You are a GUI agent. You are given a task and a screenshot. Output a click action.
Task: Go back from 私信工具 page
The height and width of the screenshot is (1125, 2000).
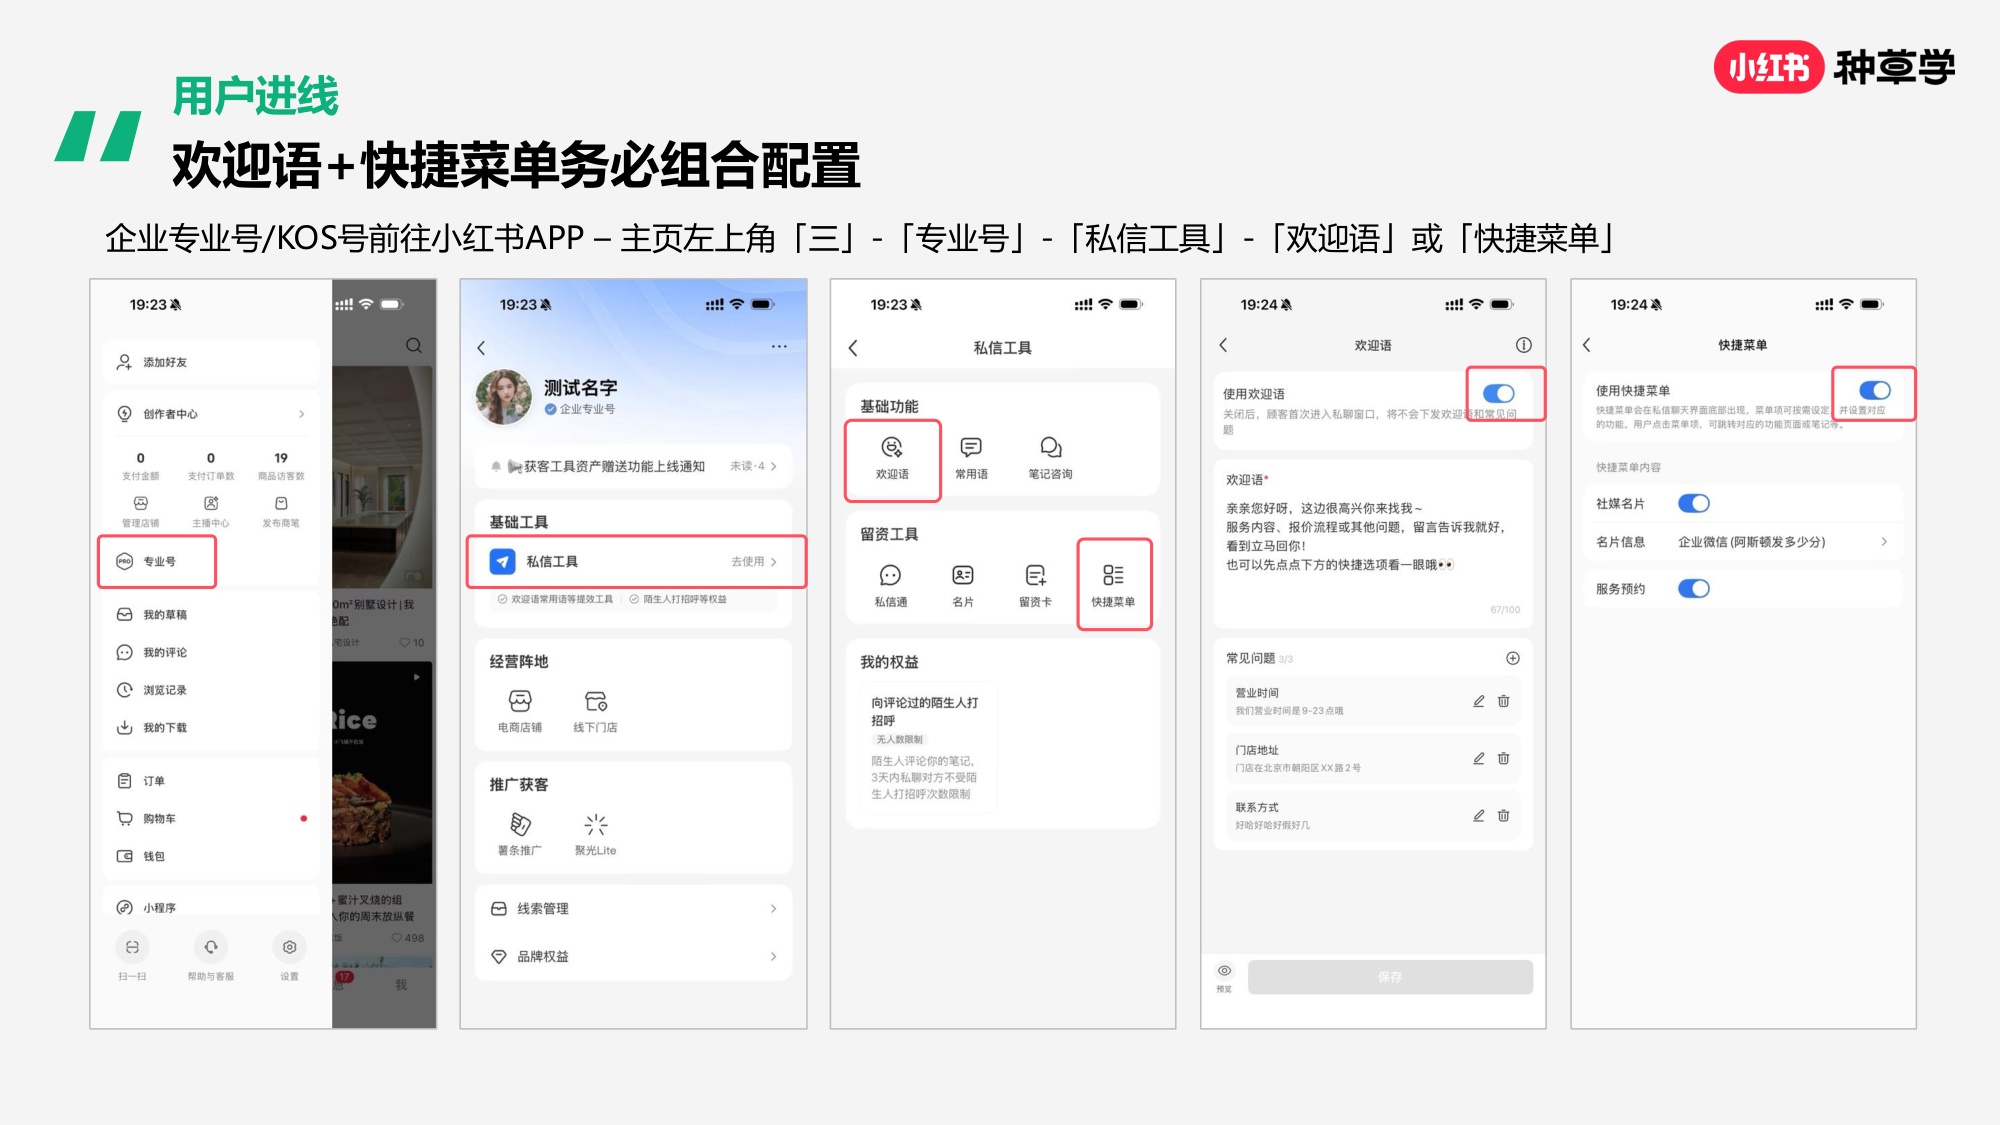853,348
